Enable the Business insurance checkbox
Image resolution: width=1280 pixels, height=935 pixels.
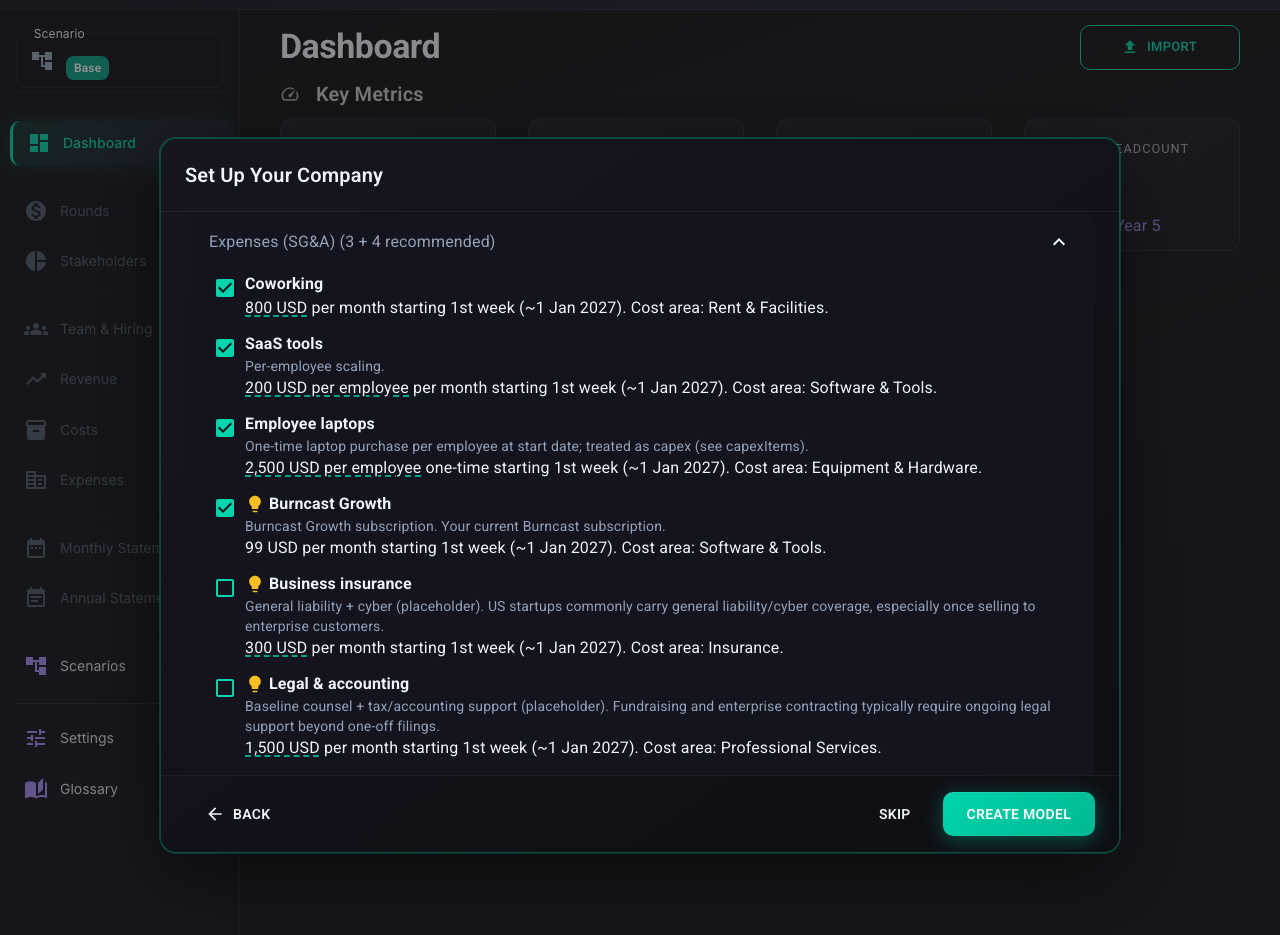click(x=225, y=588)
